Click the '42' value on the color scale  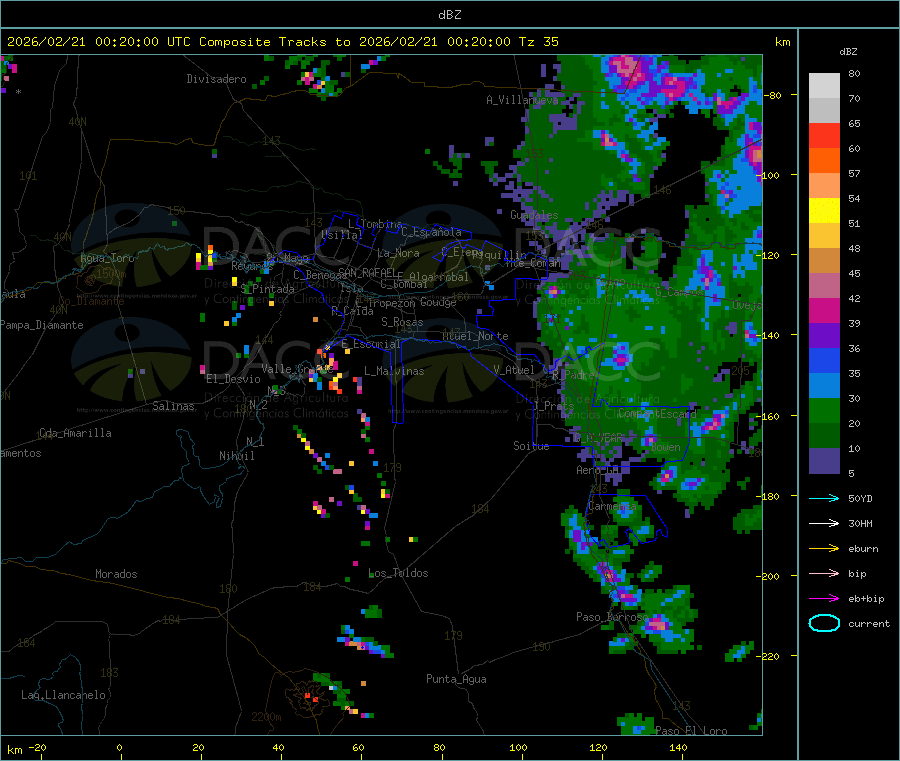[x=854, y=298]
